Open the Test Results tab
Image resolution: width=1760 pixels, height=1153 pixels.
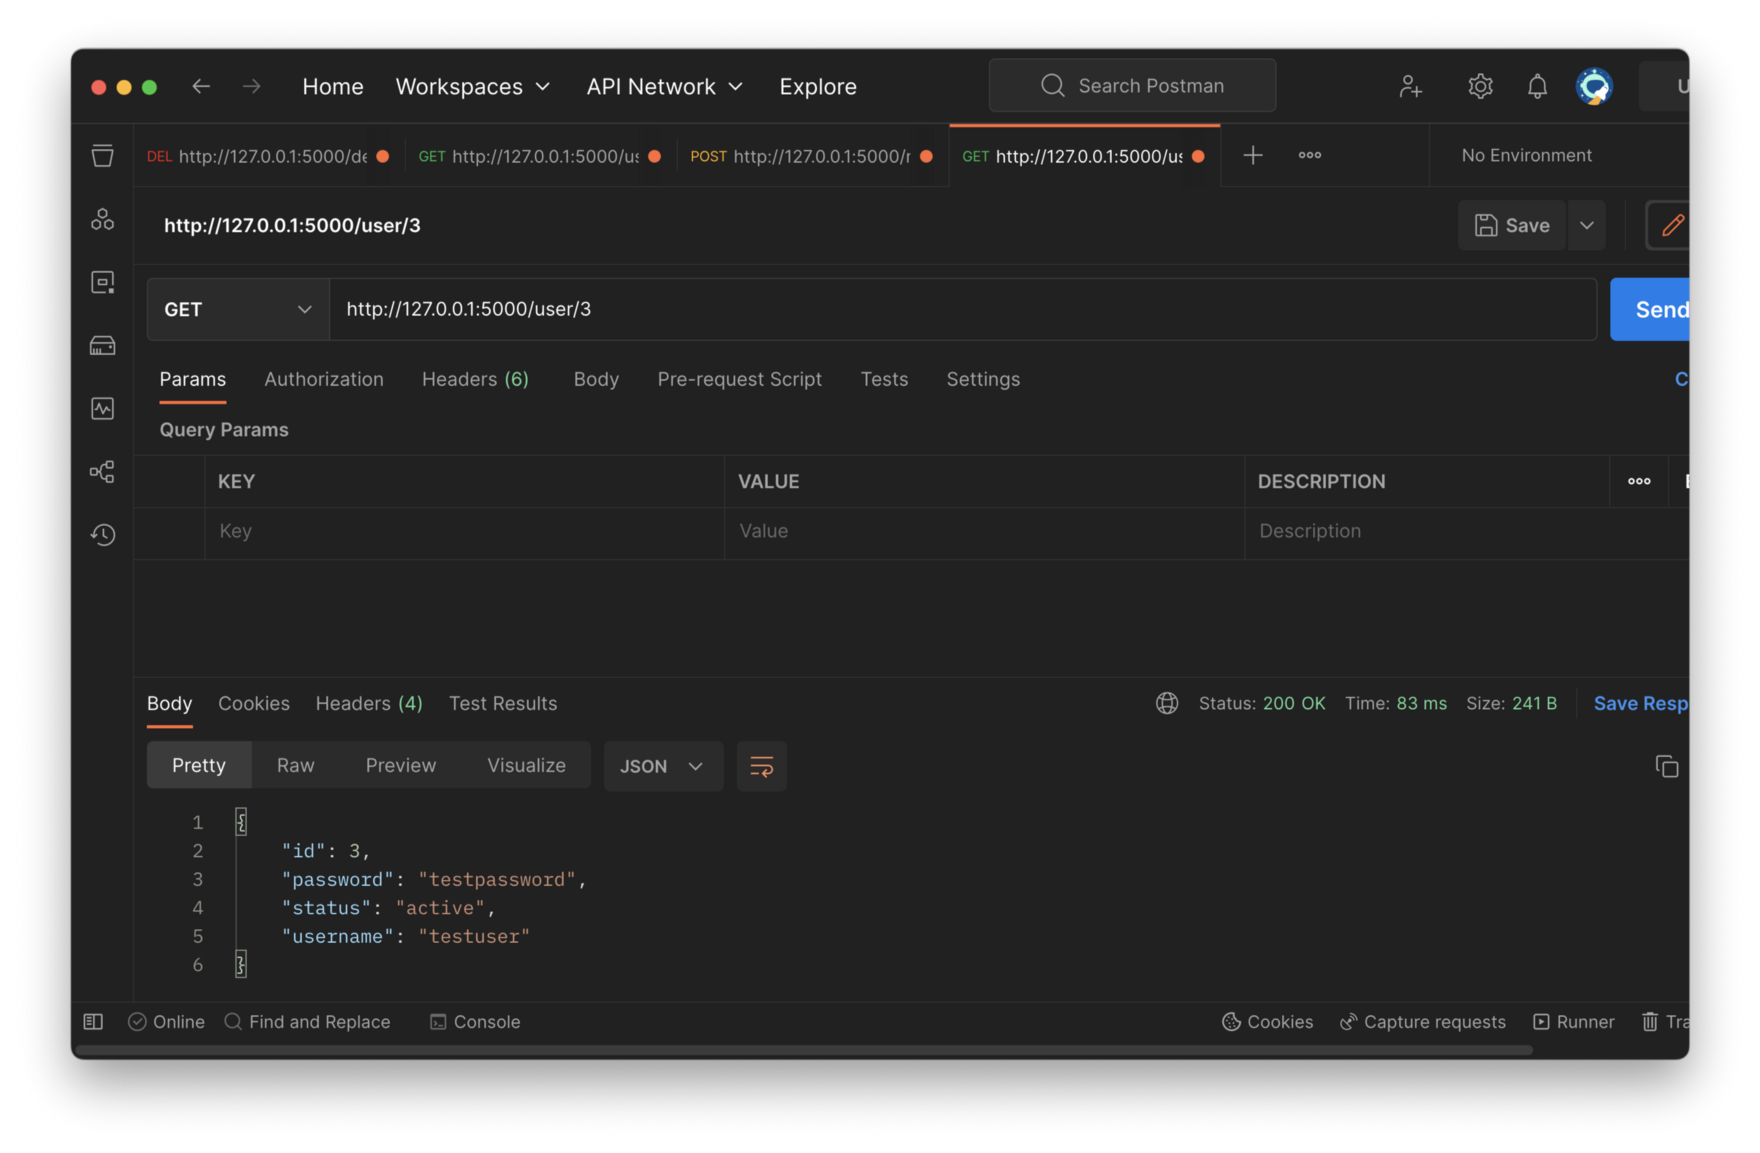tap(503, 703)
